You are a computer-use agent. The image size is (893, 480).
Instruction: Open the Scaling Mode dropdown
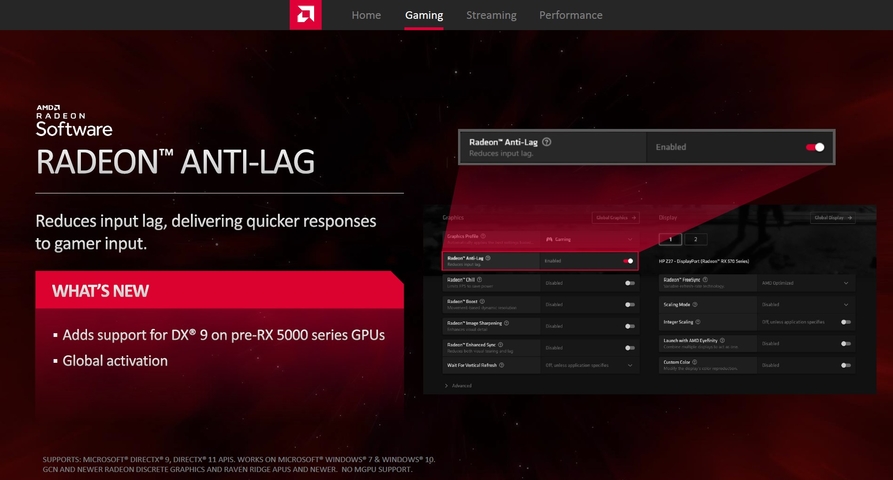tap(806, 305)
